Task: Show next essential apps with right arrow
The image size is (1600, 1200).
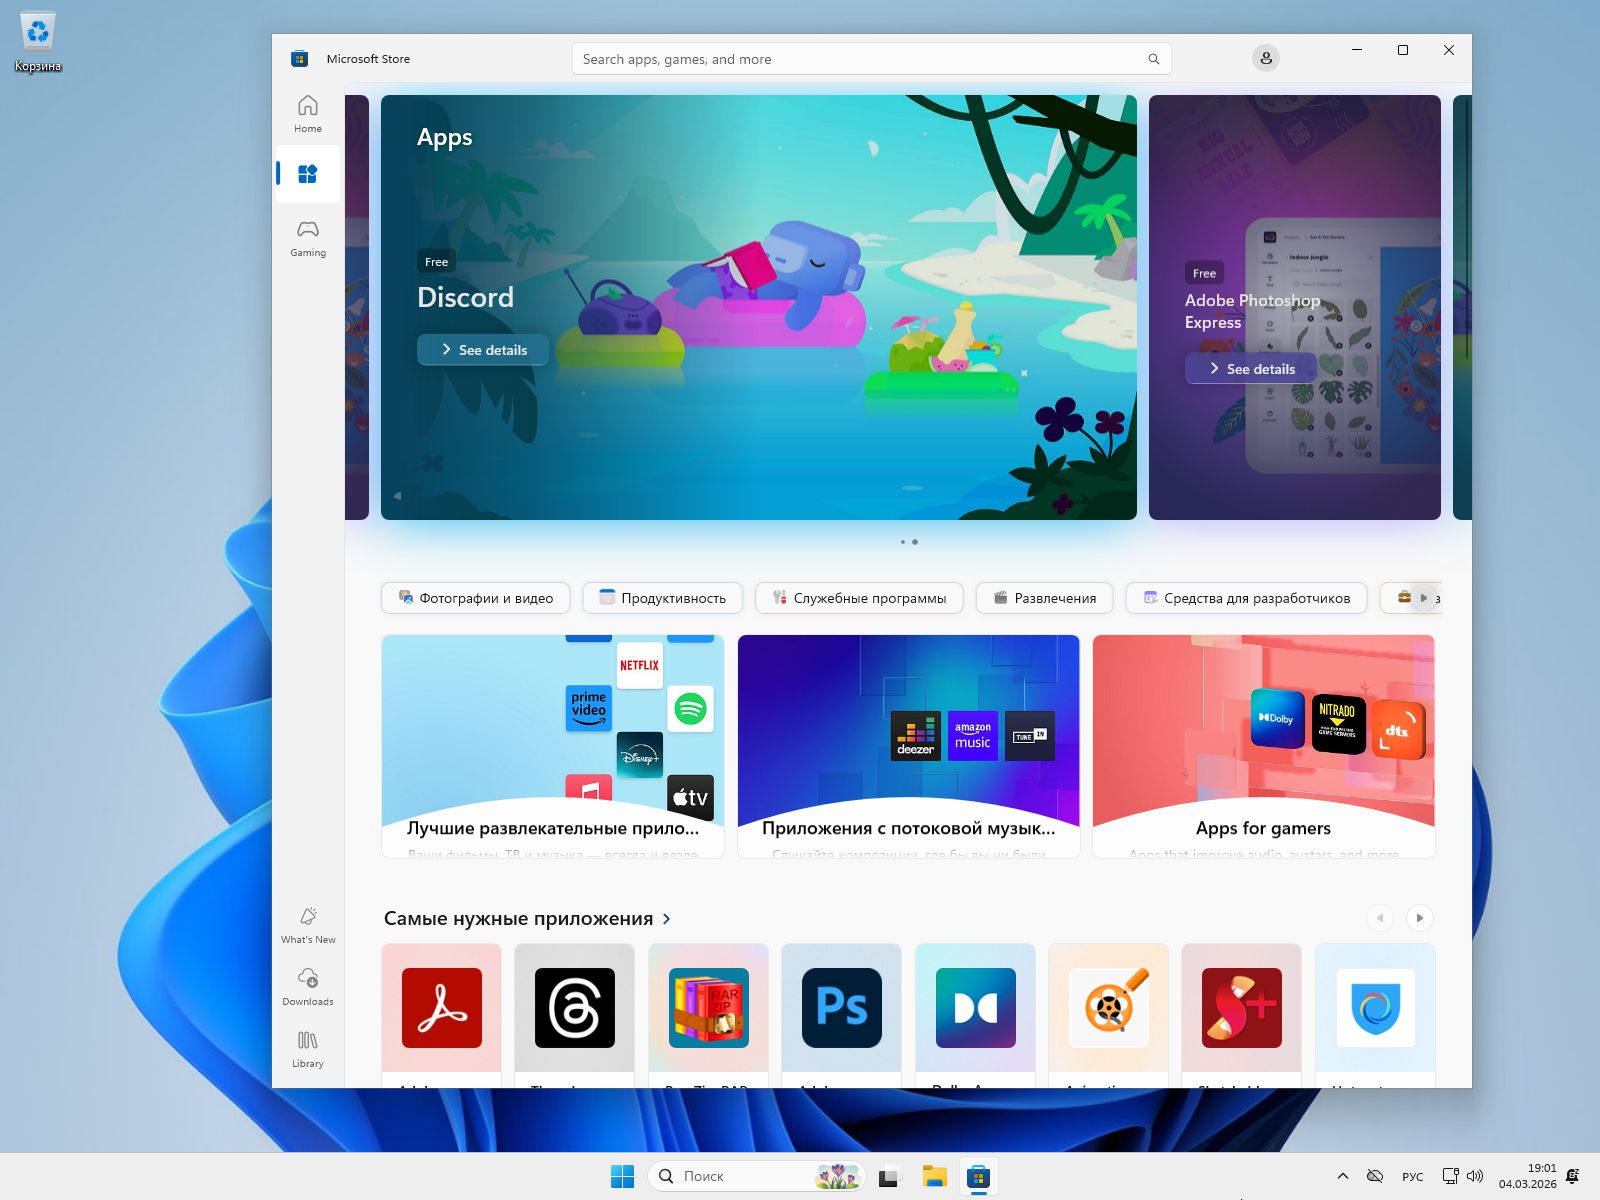Action: [1419, 917]
